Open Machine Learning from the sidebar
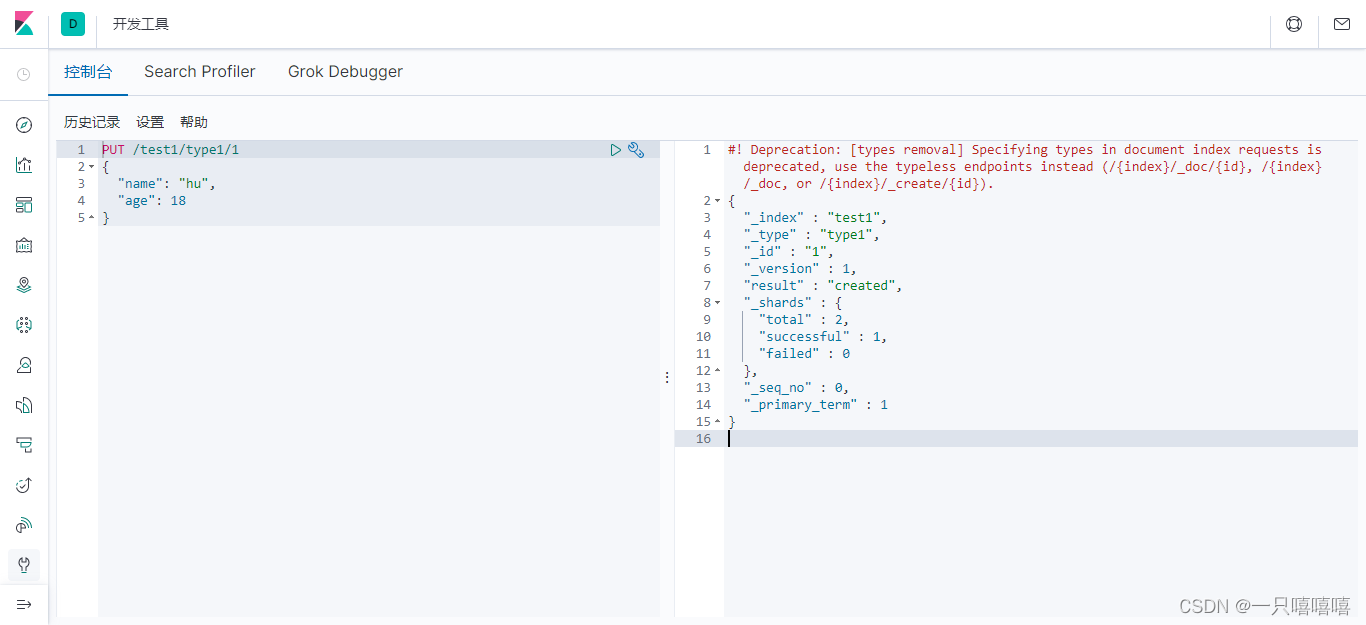This screenshot has width=1366, height=625. [24, 325]
